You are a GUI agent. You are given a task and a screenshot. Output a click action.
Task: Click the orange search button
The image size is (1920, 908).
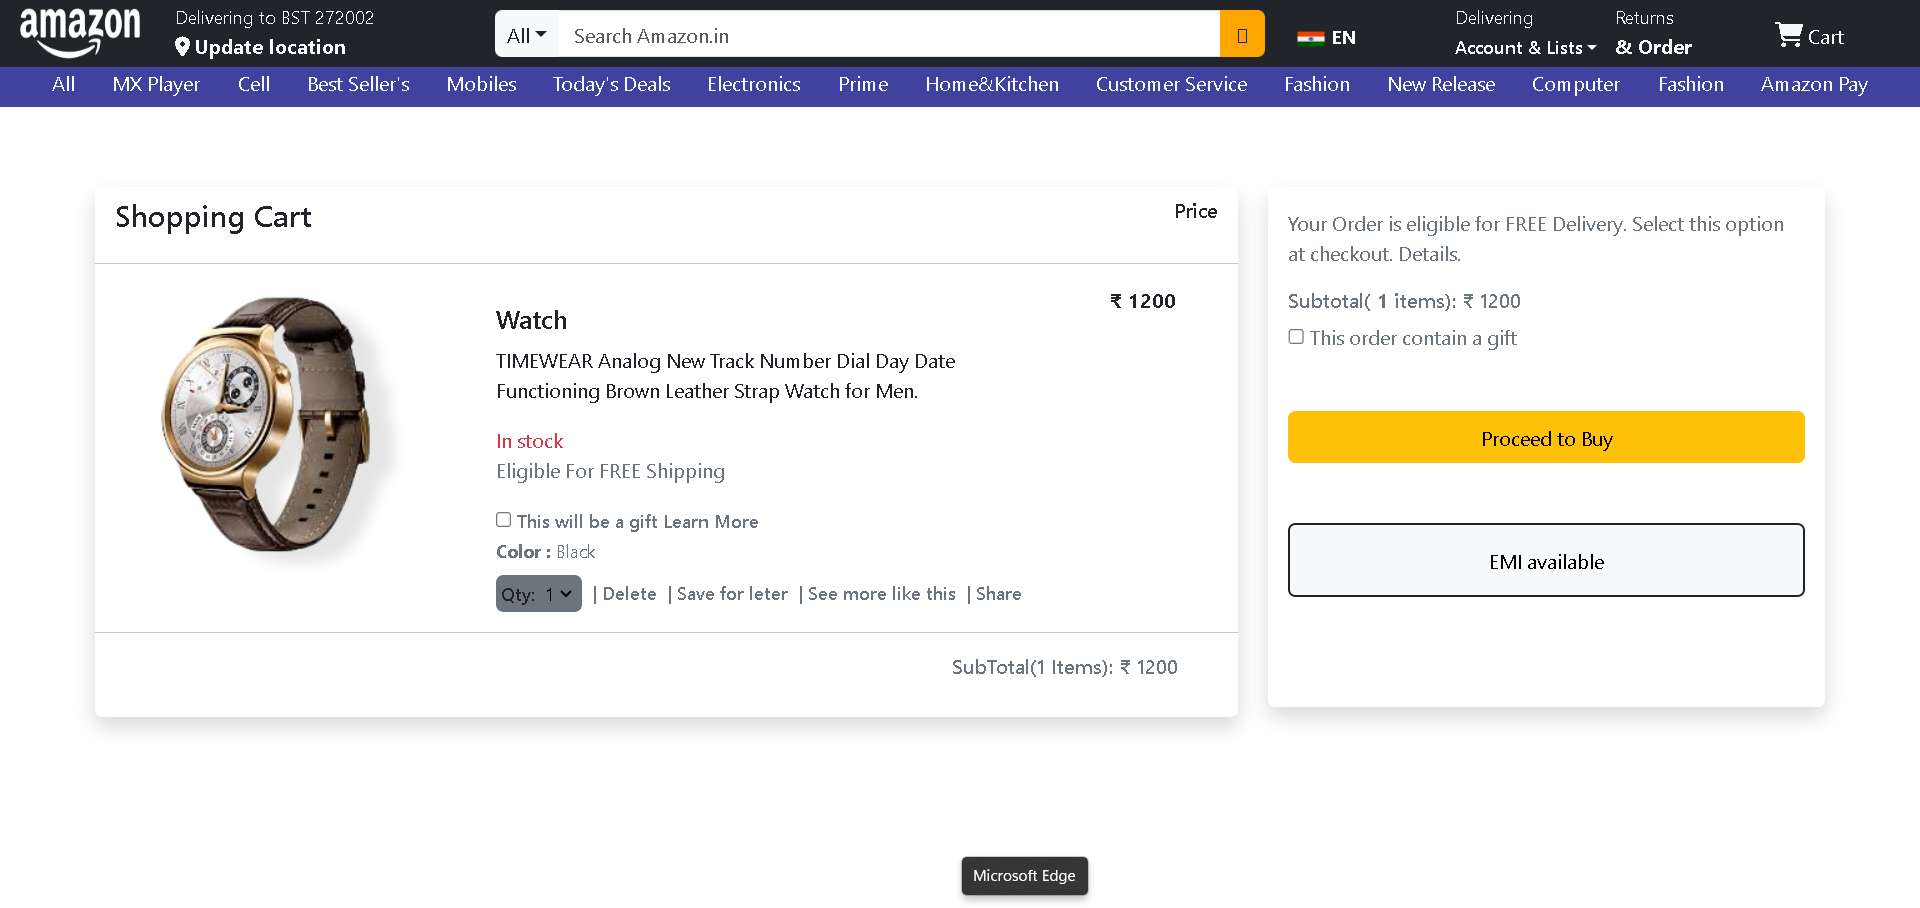tap(1242, 34)
